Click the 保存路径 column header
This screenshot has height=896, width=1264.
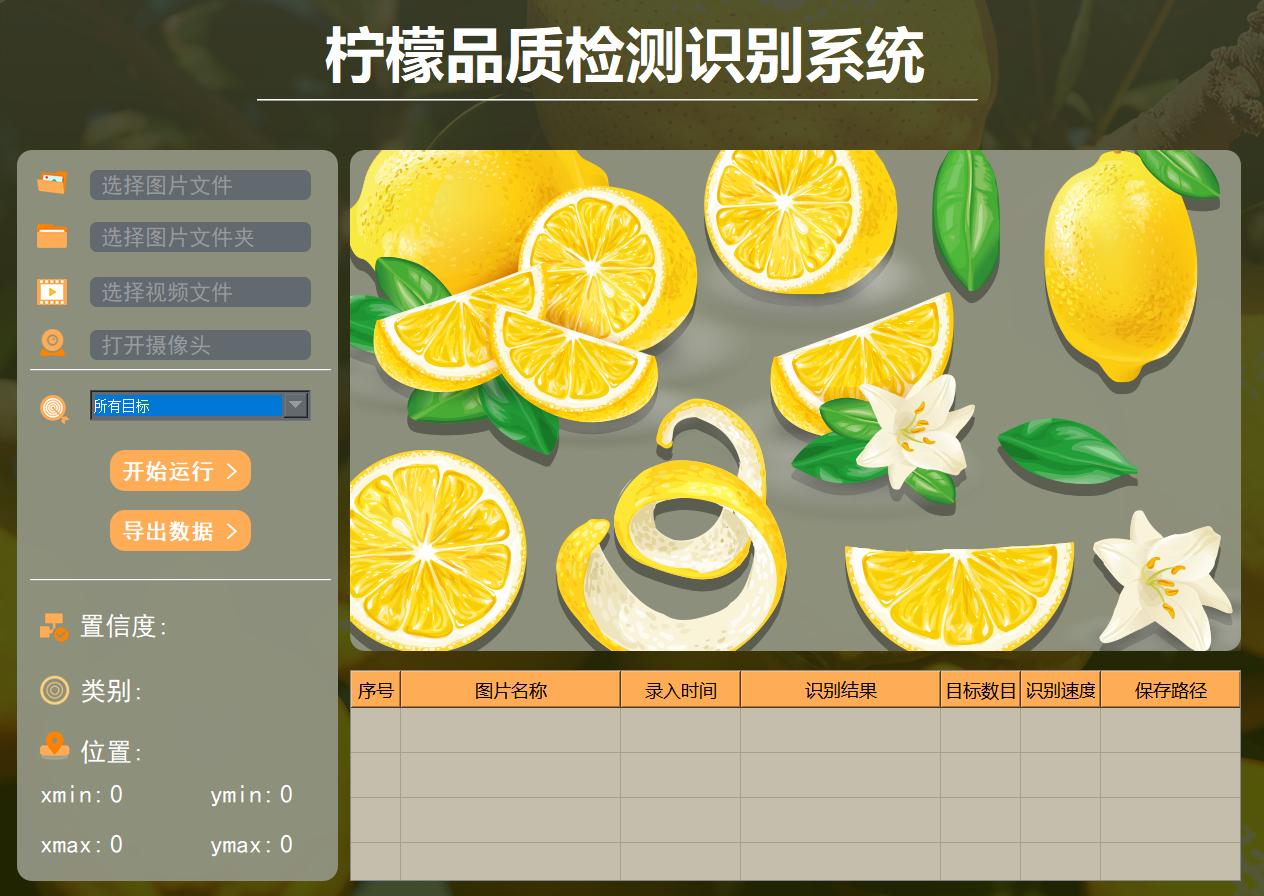click(1170, 690)
